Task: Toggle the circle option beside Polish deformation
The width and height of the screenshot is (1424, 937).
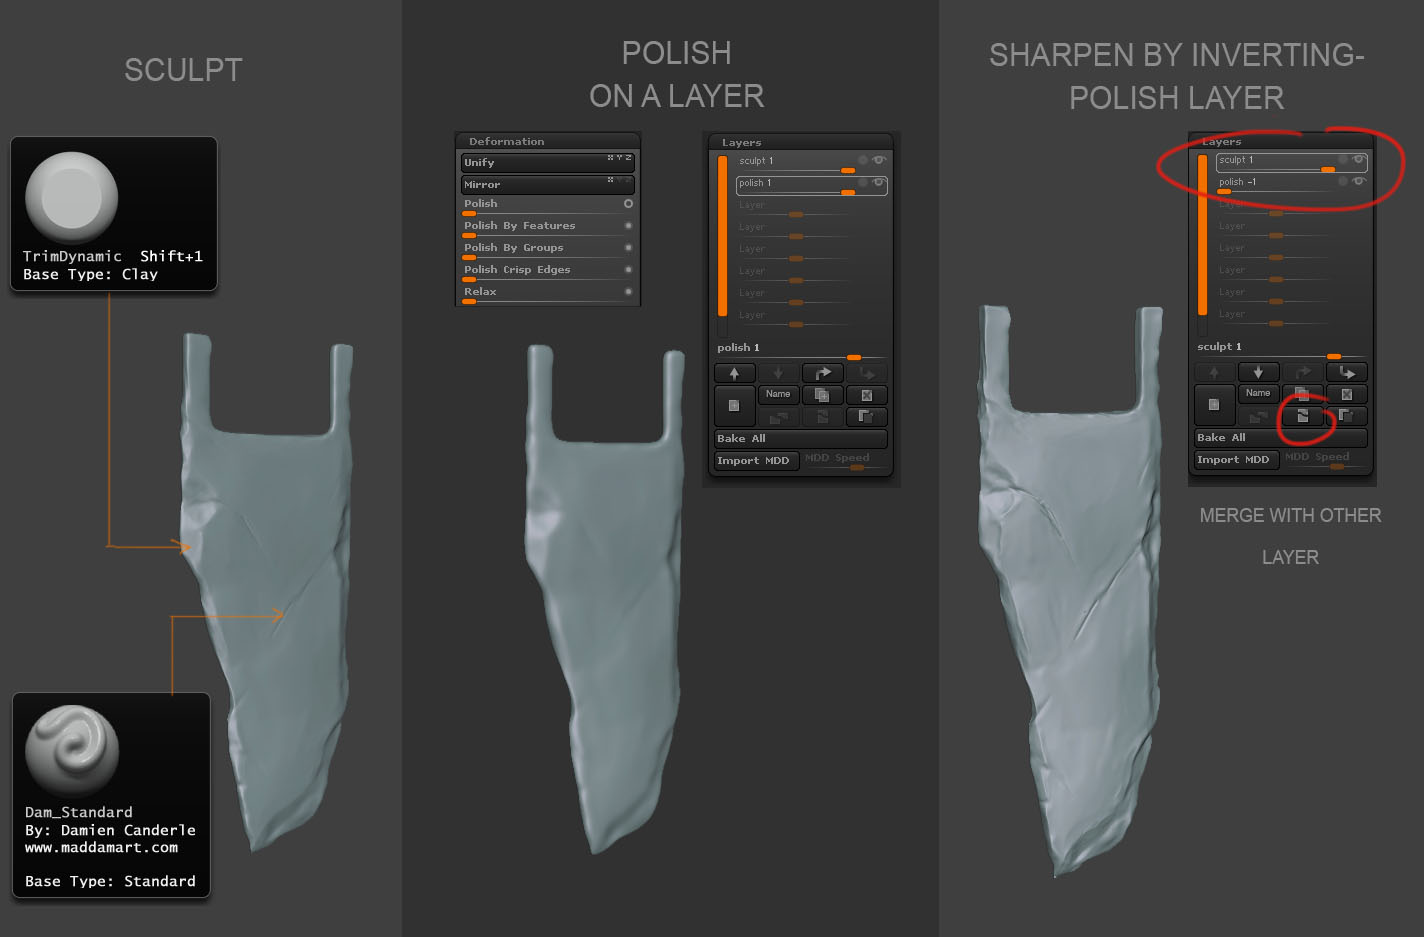Action: [628, 203]
